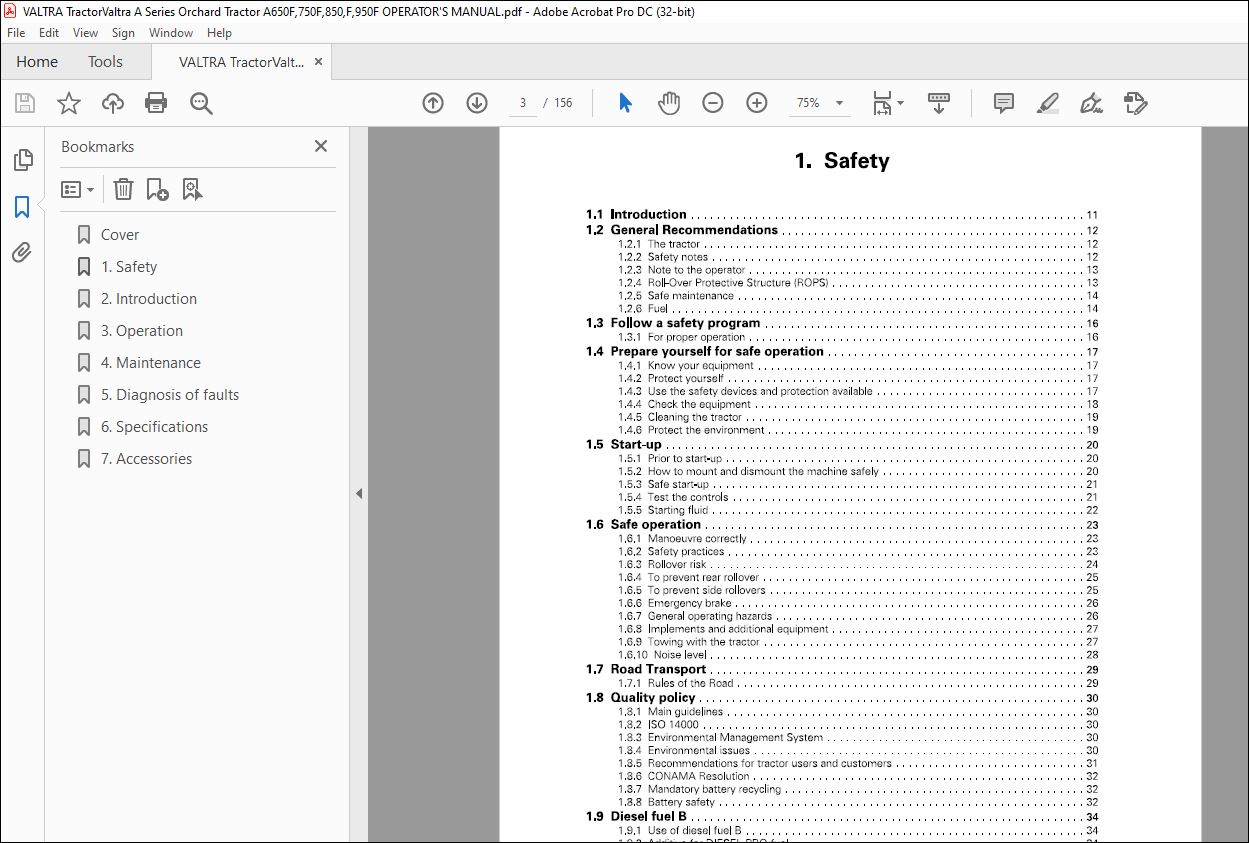
Task: Click 1.5 Start-up contents entry
Action: click(842, 445)
